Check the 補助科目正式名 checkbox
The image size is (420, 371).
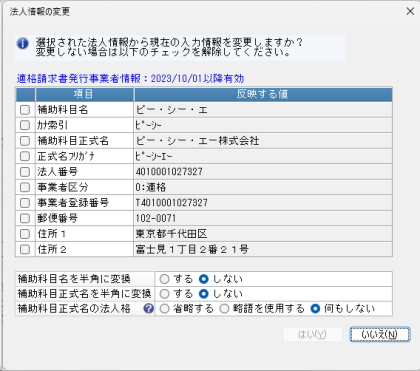tap(25, 141)
